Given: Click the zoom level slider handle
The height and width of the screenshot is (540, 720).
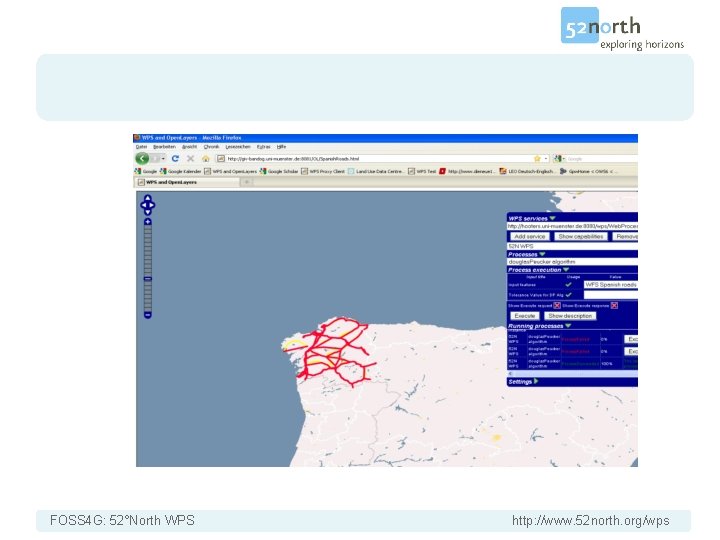Looking at the screenshot, I should [x=147, y=279].
